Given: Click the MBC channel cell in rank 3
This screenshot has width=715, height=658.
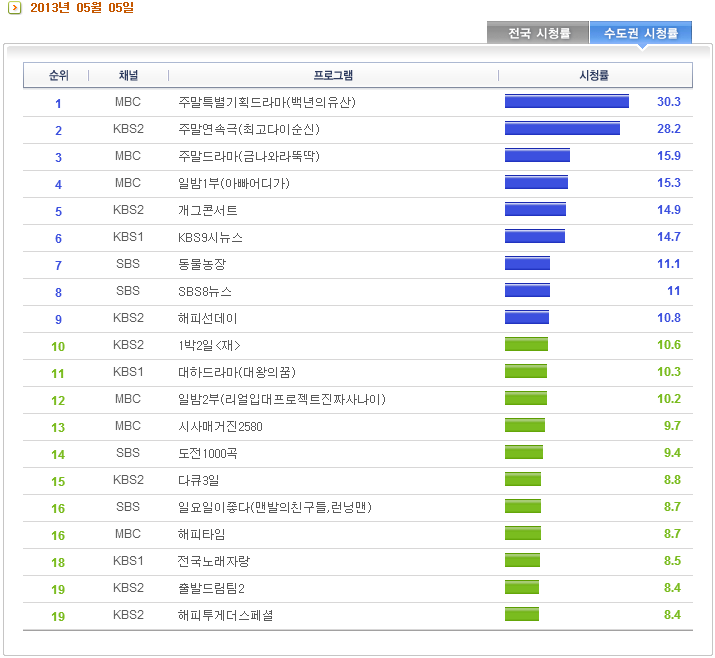Looking at the screenshot, I should 128,155.
